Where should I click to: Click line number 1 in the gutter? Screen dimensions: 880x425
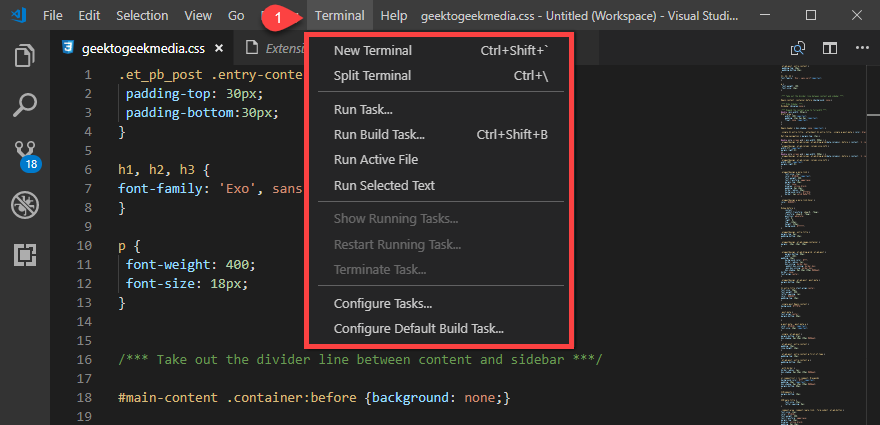(88, 75)
